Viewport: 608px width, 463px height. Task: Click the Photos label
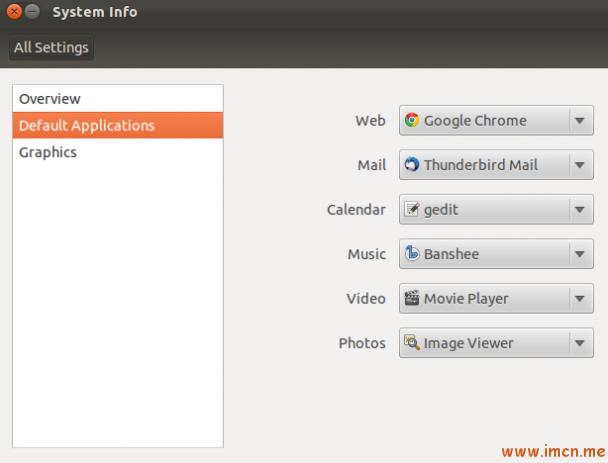click(362, 343)
